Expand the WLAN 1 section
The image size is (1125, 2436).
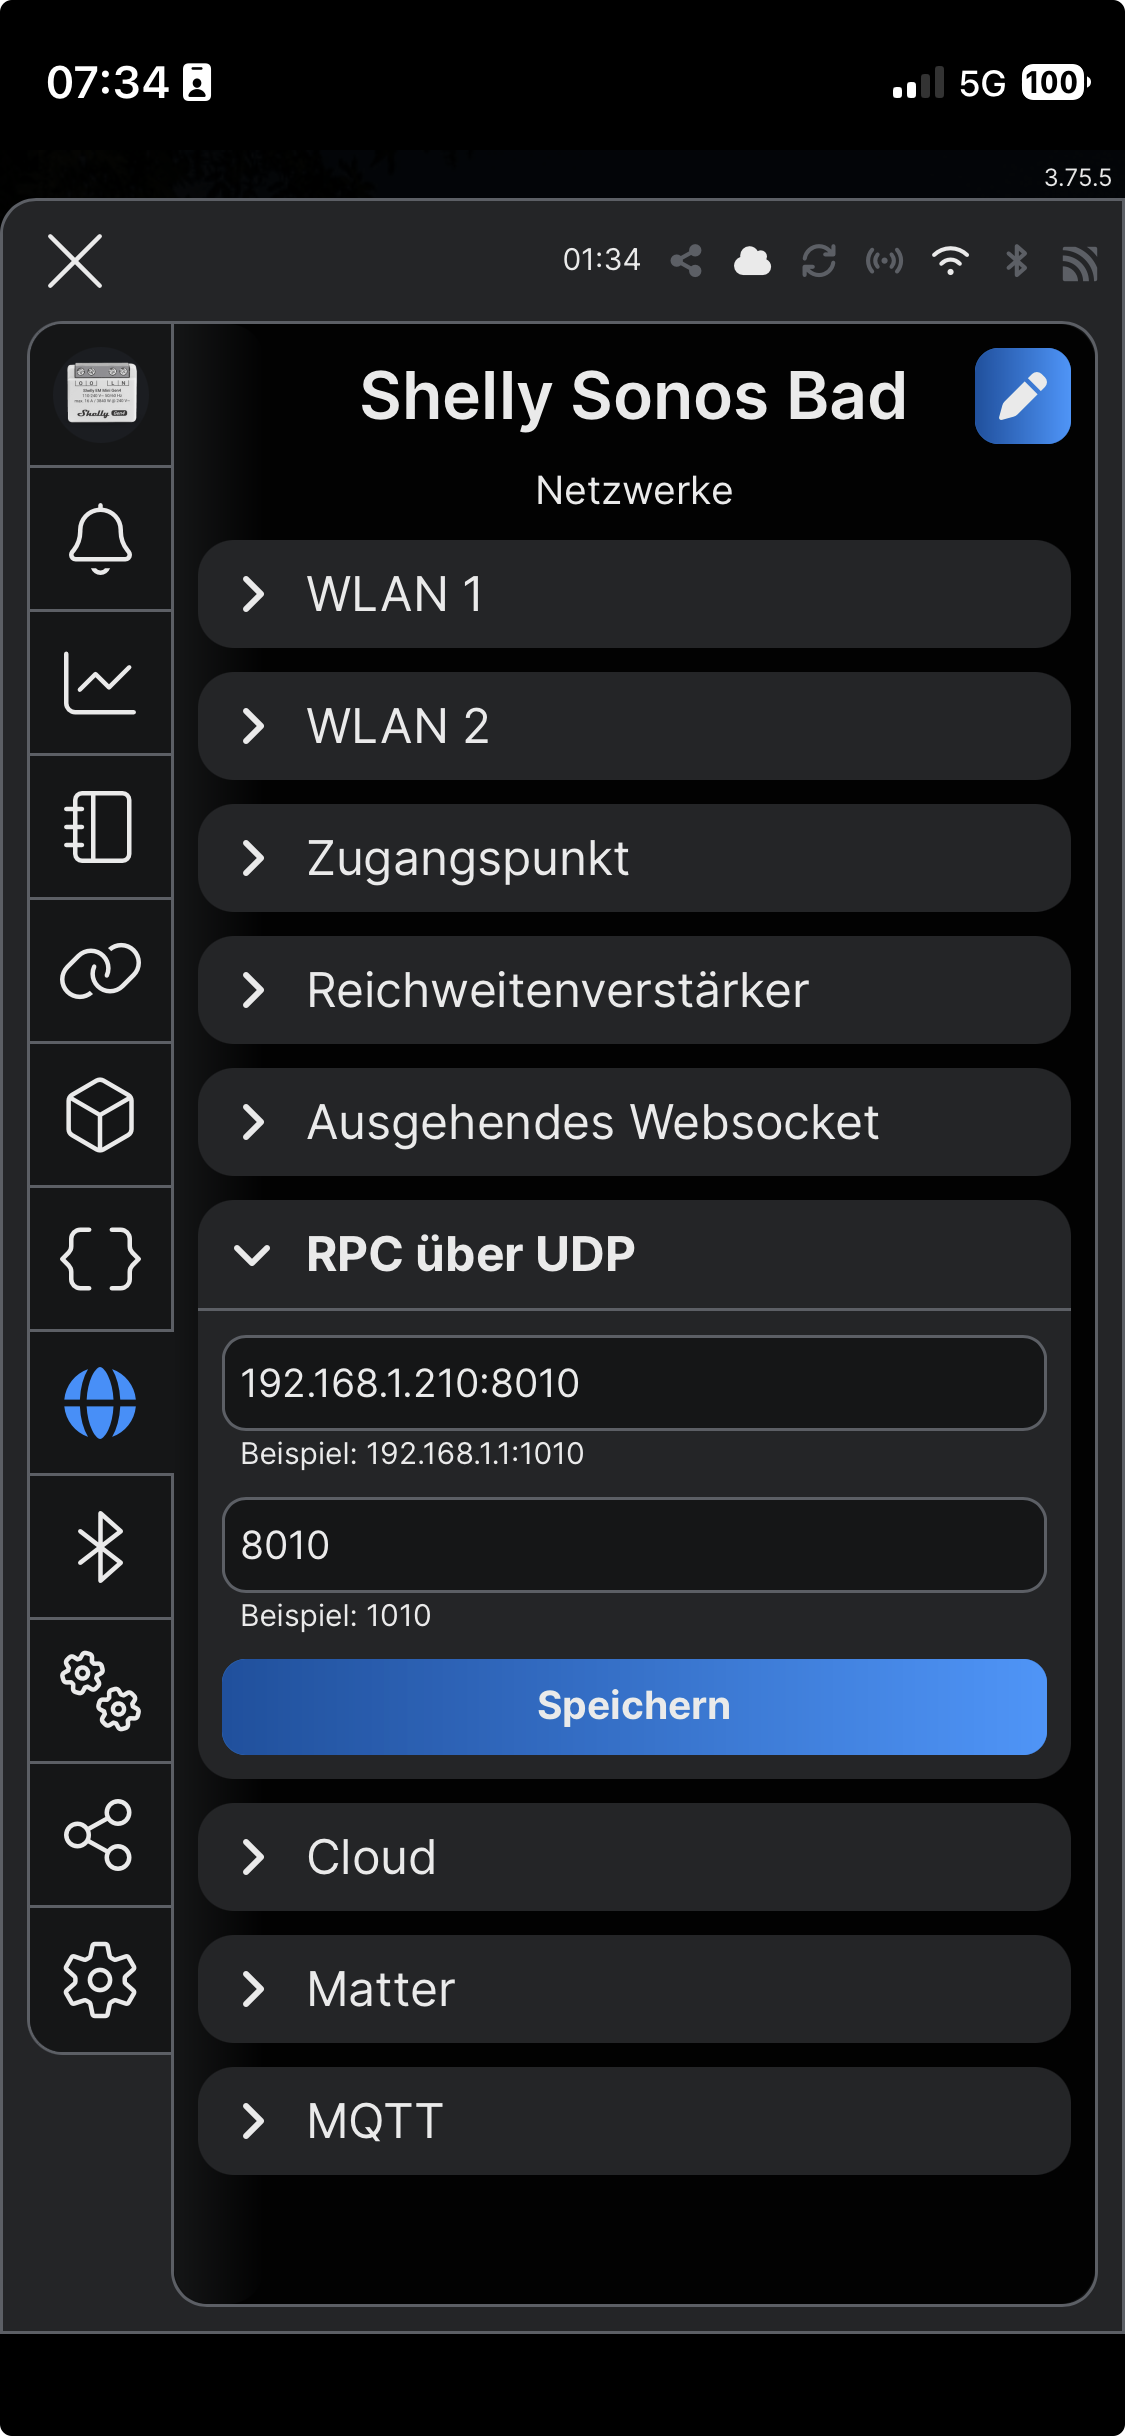[634, 594]
